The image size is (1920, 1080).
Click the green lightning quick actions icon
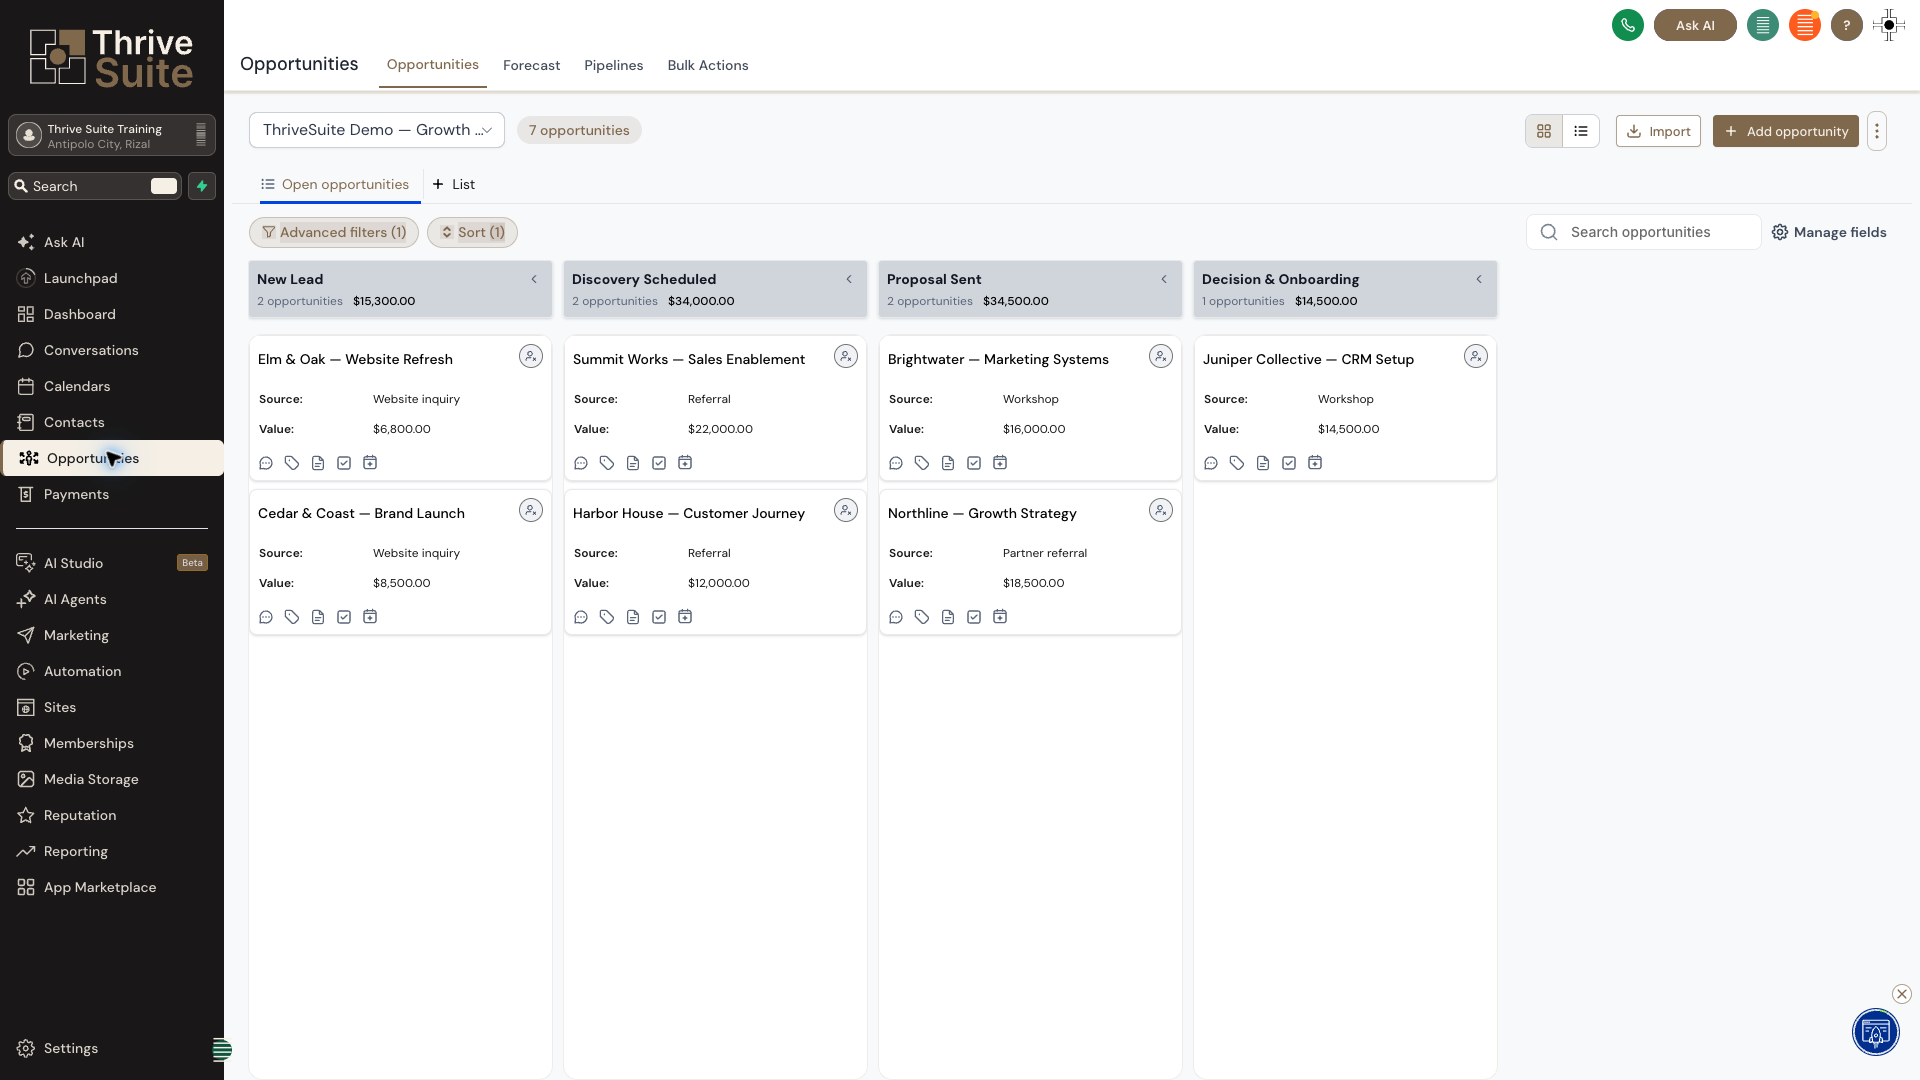[x=202, y=186]
